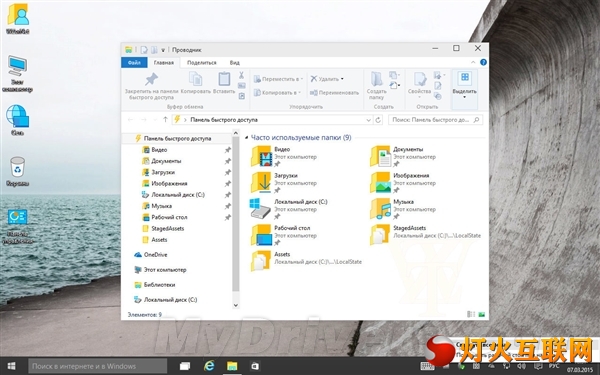The image size is (600, 375).
Task: Select Документы in the navigation pane
Action: click(166, 161)
